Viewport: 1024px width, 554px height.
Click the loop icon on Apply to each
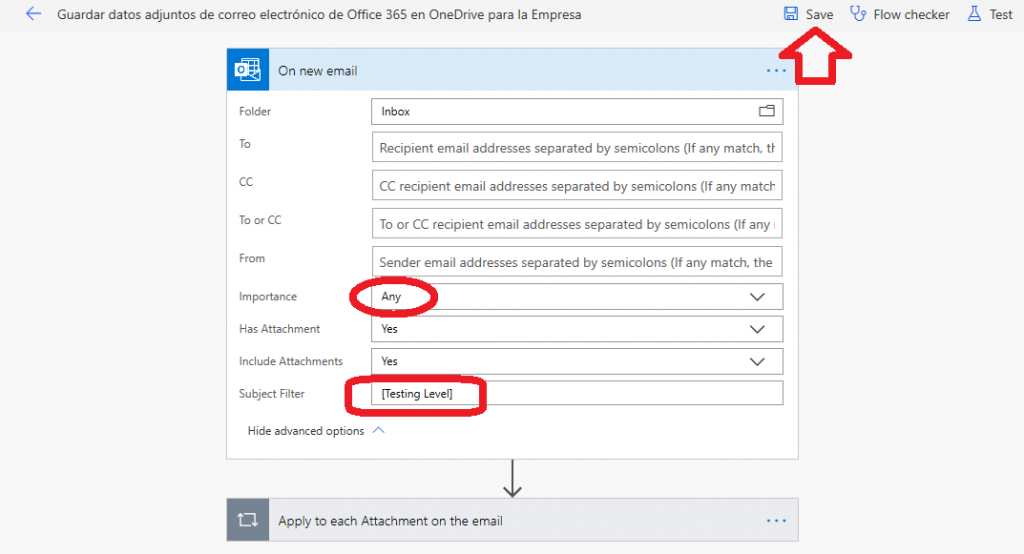tap(248, 520)
